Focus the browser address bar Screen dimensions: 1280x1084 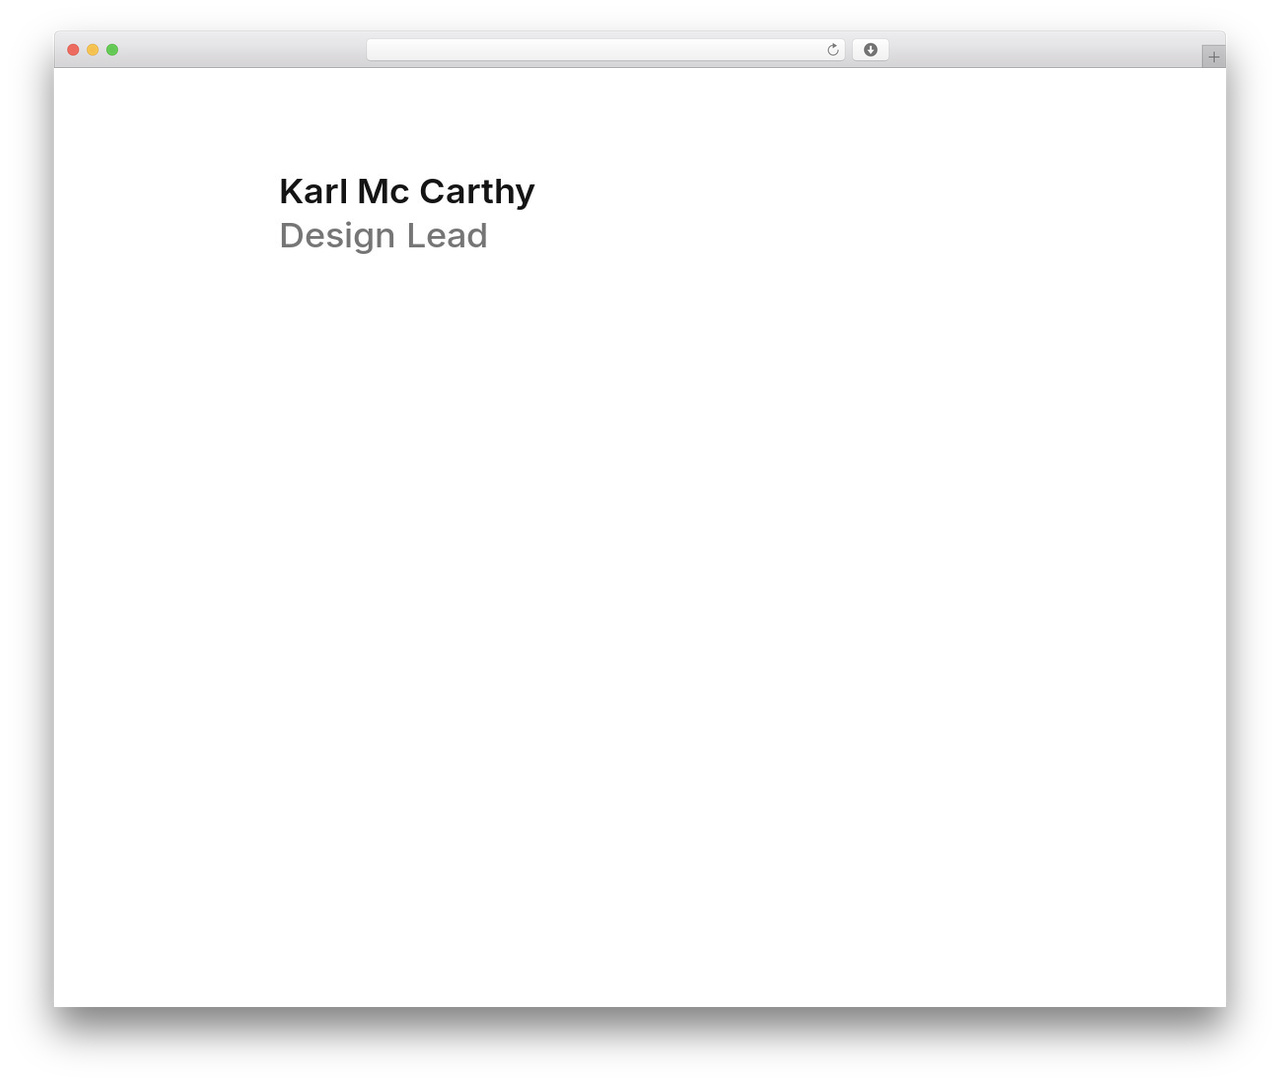tap(605, 50)
